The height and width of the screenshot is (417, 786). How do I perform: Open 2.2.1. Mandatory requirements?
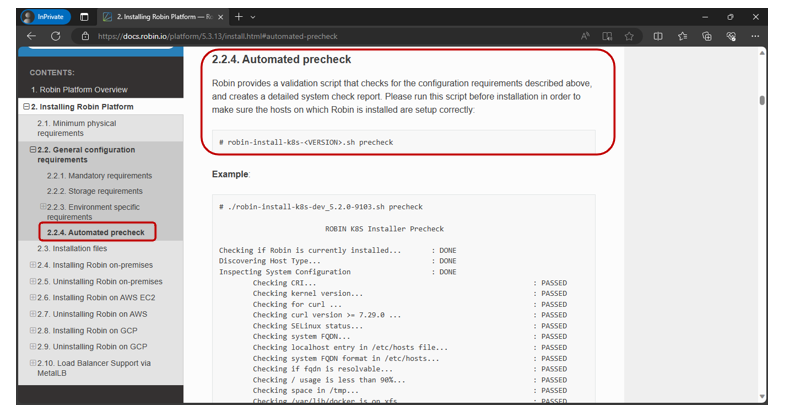99,176
